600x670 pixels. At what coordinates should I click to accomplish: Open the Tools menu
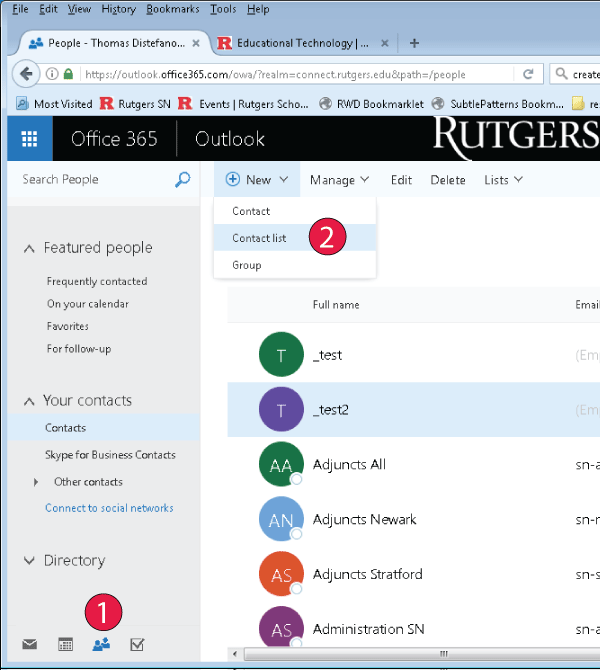tap(223, 9)
